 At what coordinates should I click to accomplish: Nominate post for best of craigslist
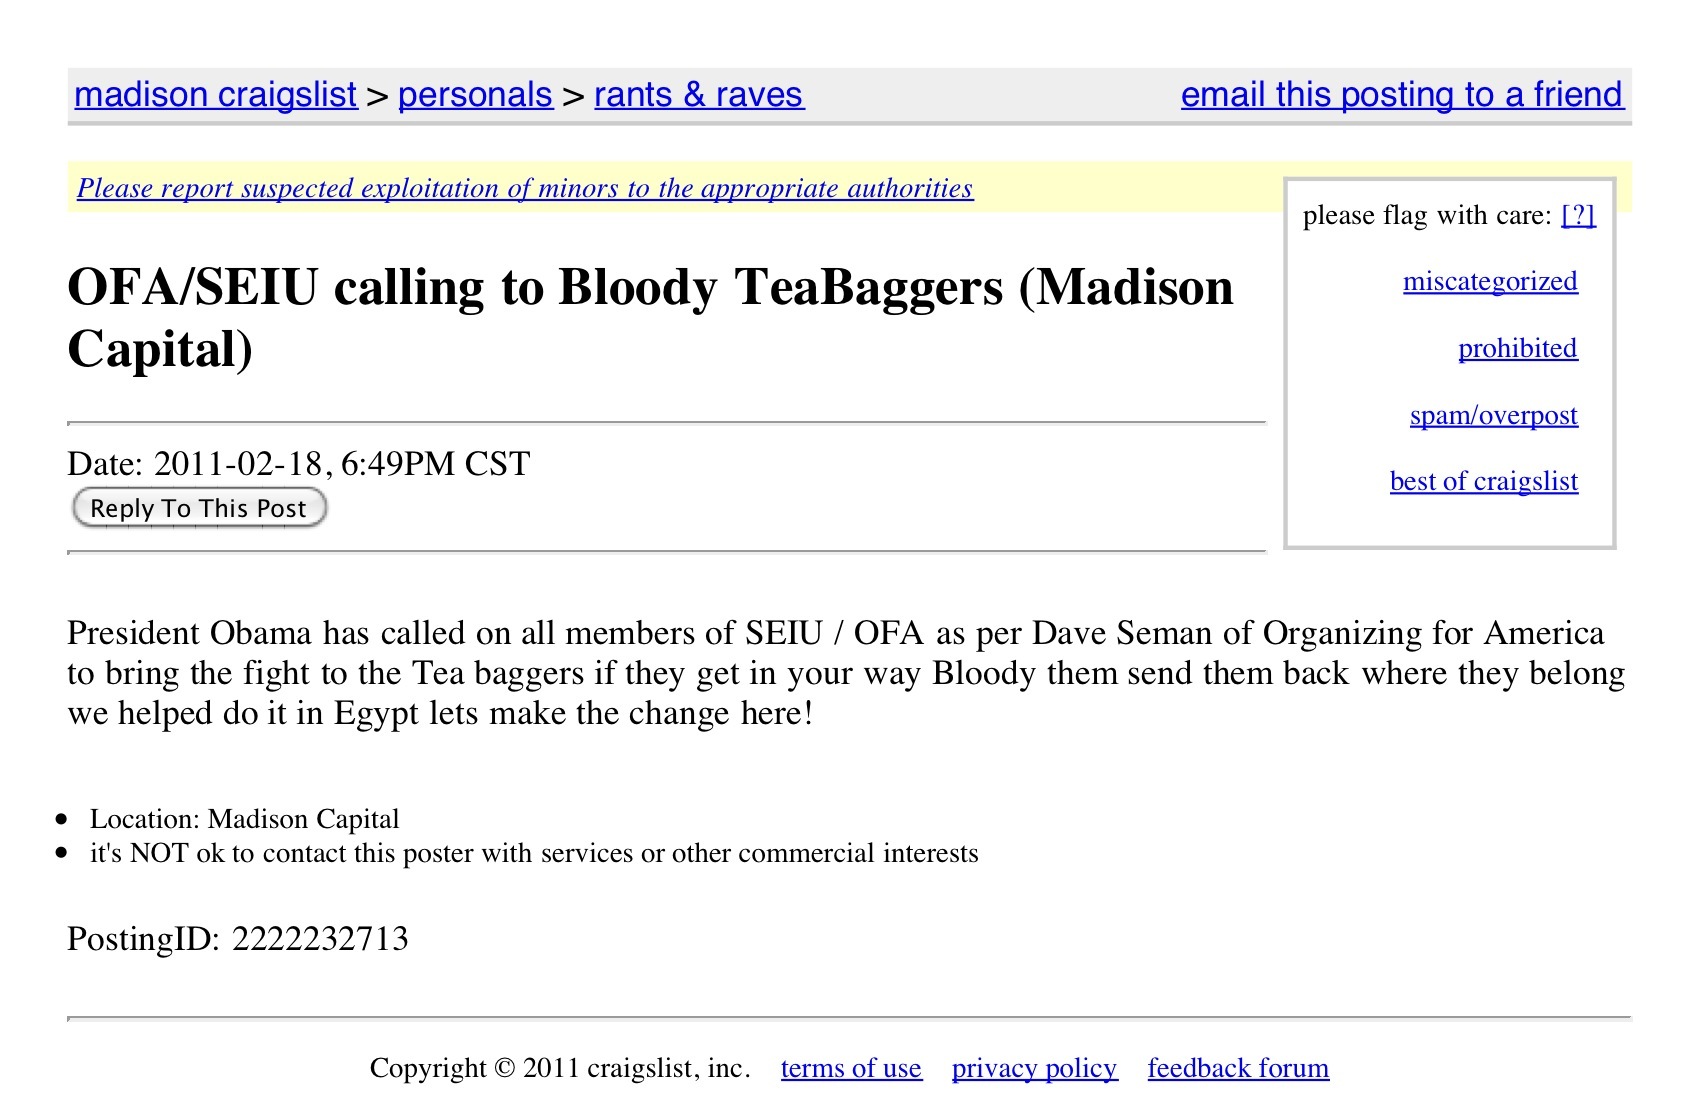pyautogui.click(x=1483, y=482)
